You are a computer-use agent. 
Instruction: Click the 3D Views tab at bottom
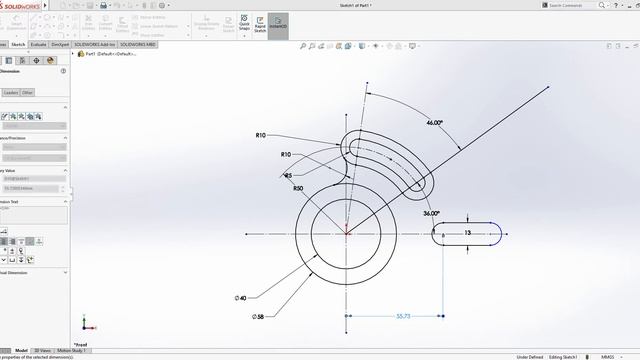point(42,351)
